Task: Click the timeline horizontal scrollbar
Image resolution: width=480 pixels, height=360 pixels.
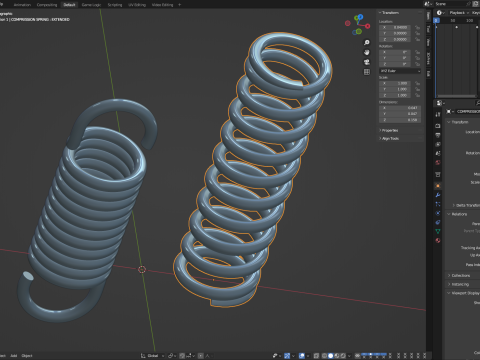Action: (457, 96)
